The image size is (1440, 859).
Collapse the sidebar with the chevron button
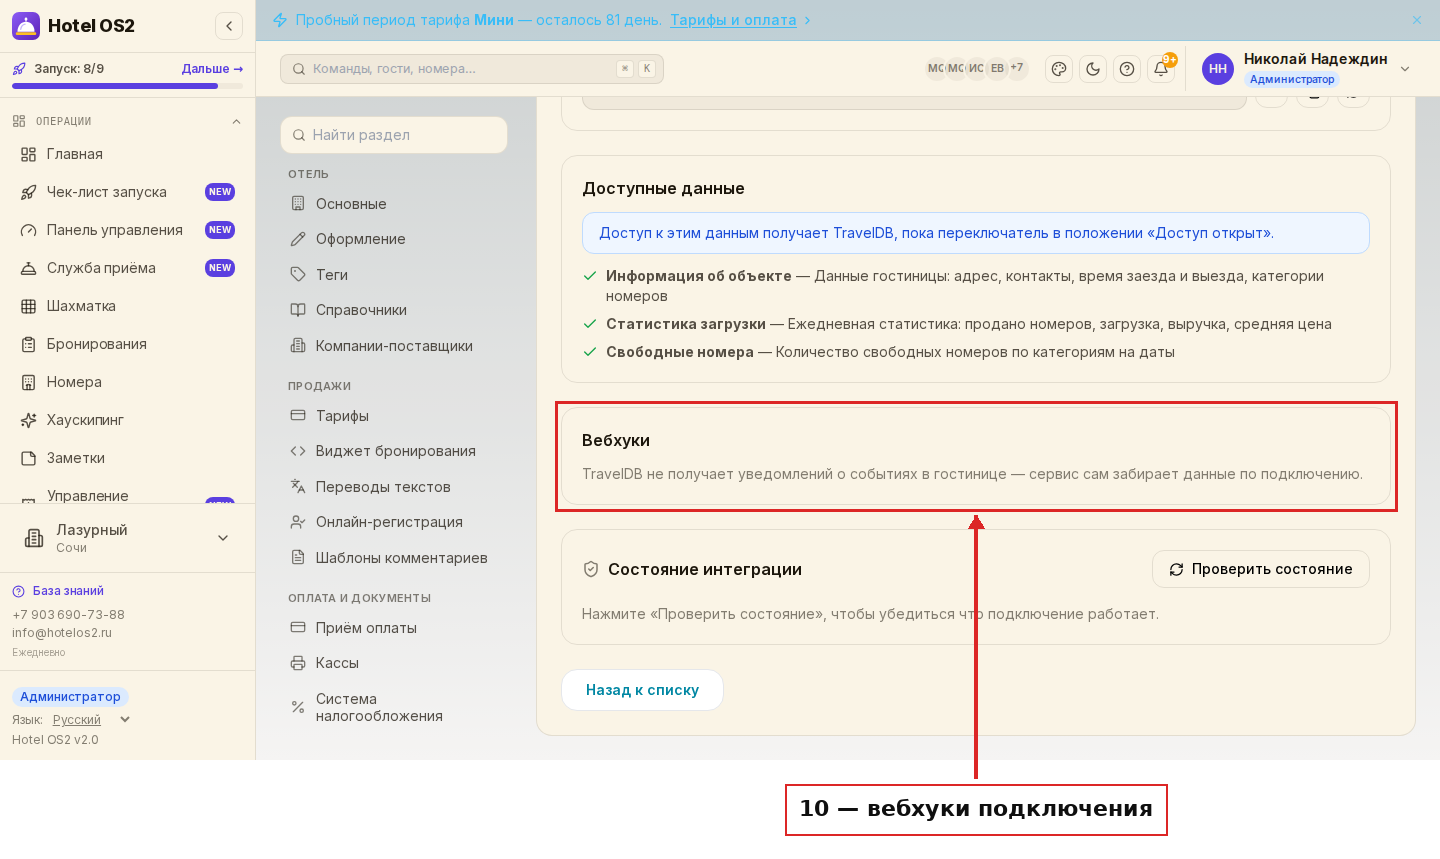click(x=229, y=26)
